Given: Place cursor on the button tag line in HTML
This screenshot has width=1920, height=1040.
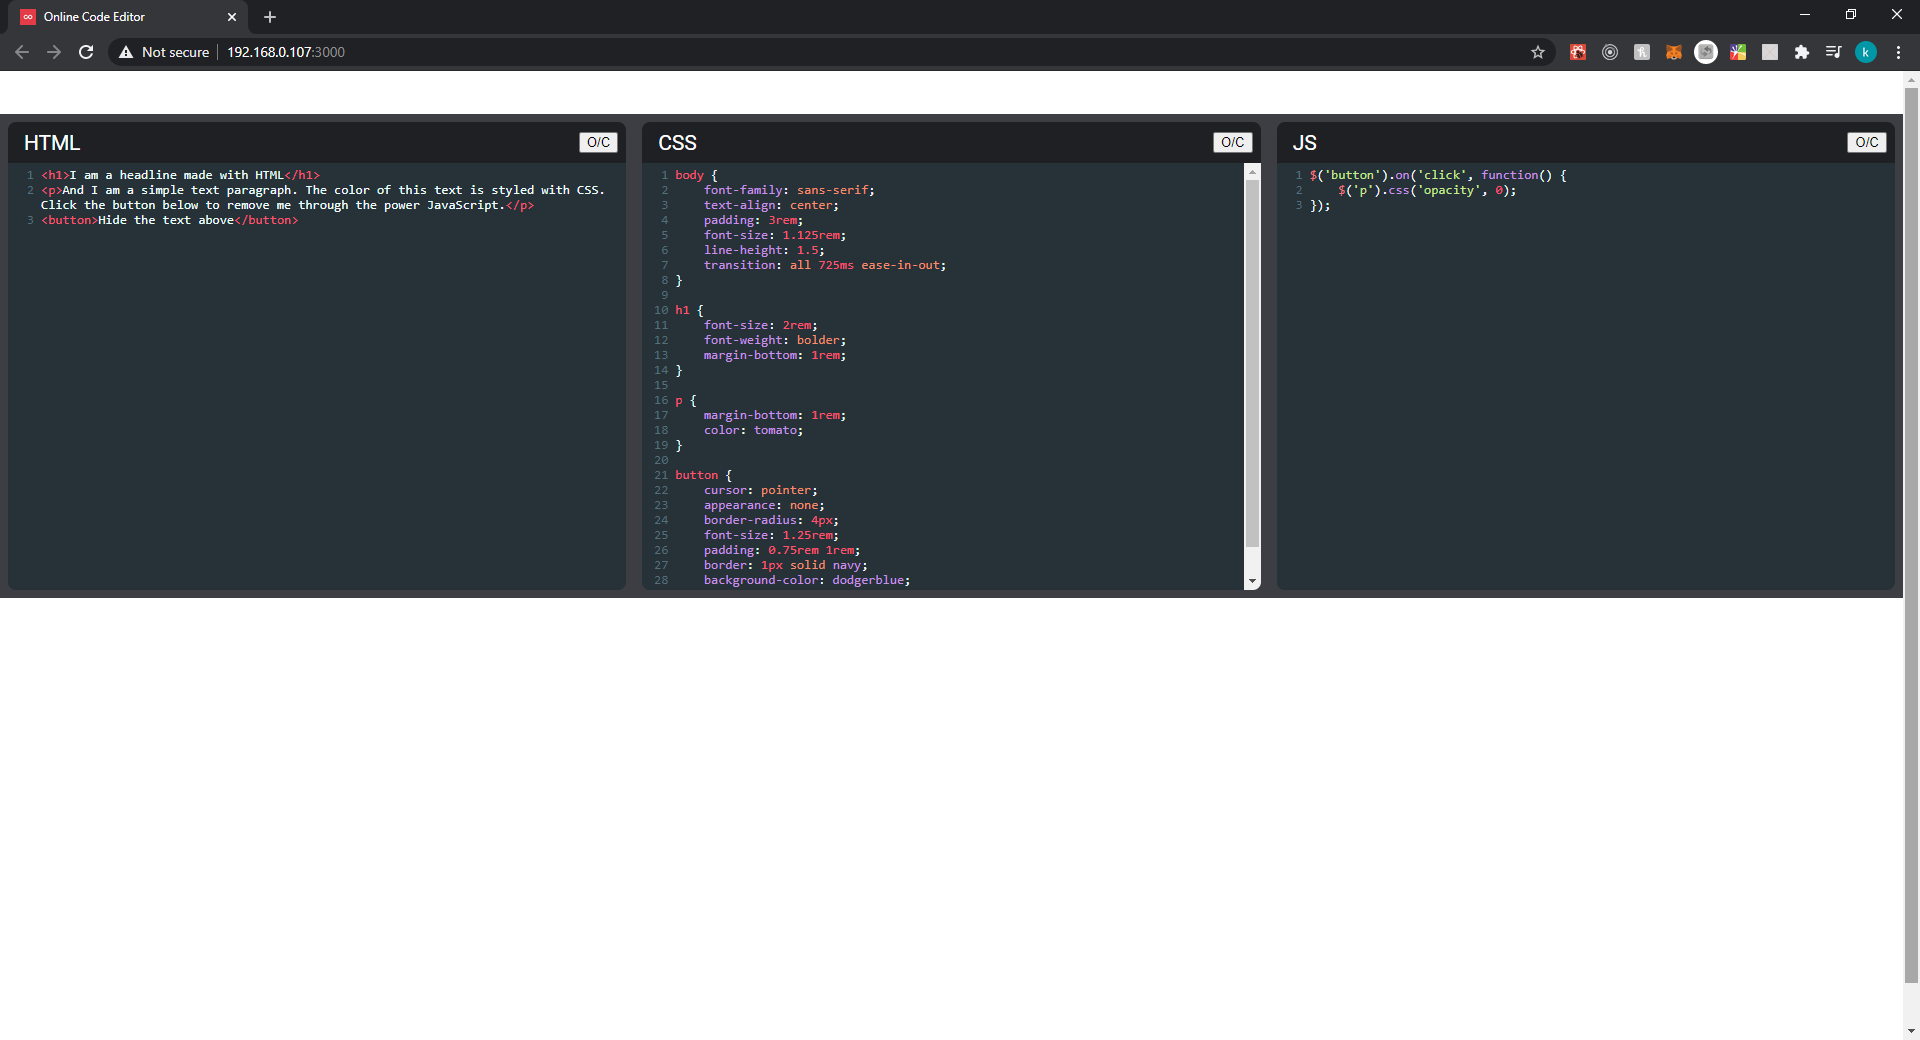Looking at the screenshot, I should point(169,220).
